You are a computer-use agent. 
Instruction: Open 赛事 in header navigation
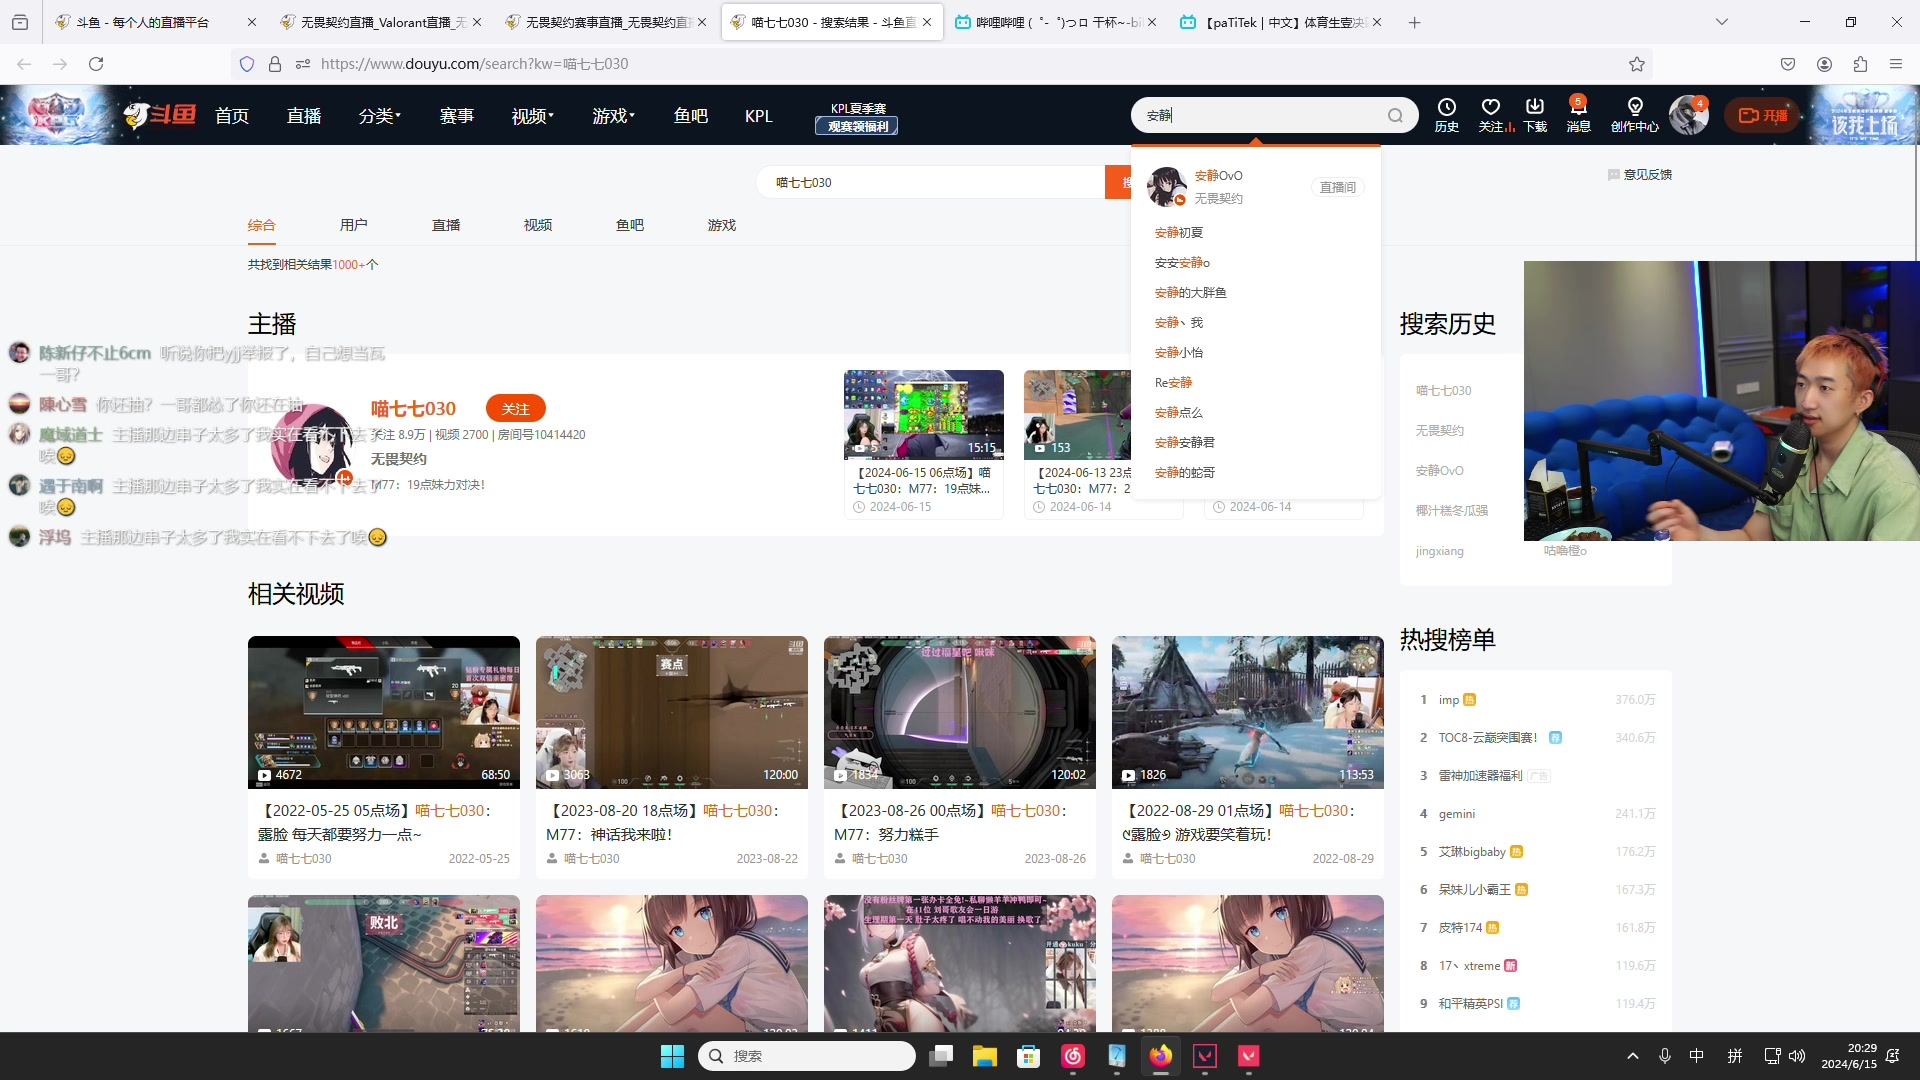click(x=457, y=116)
